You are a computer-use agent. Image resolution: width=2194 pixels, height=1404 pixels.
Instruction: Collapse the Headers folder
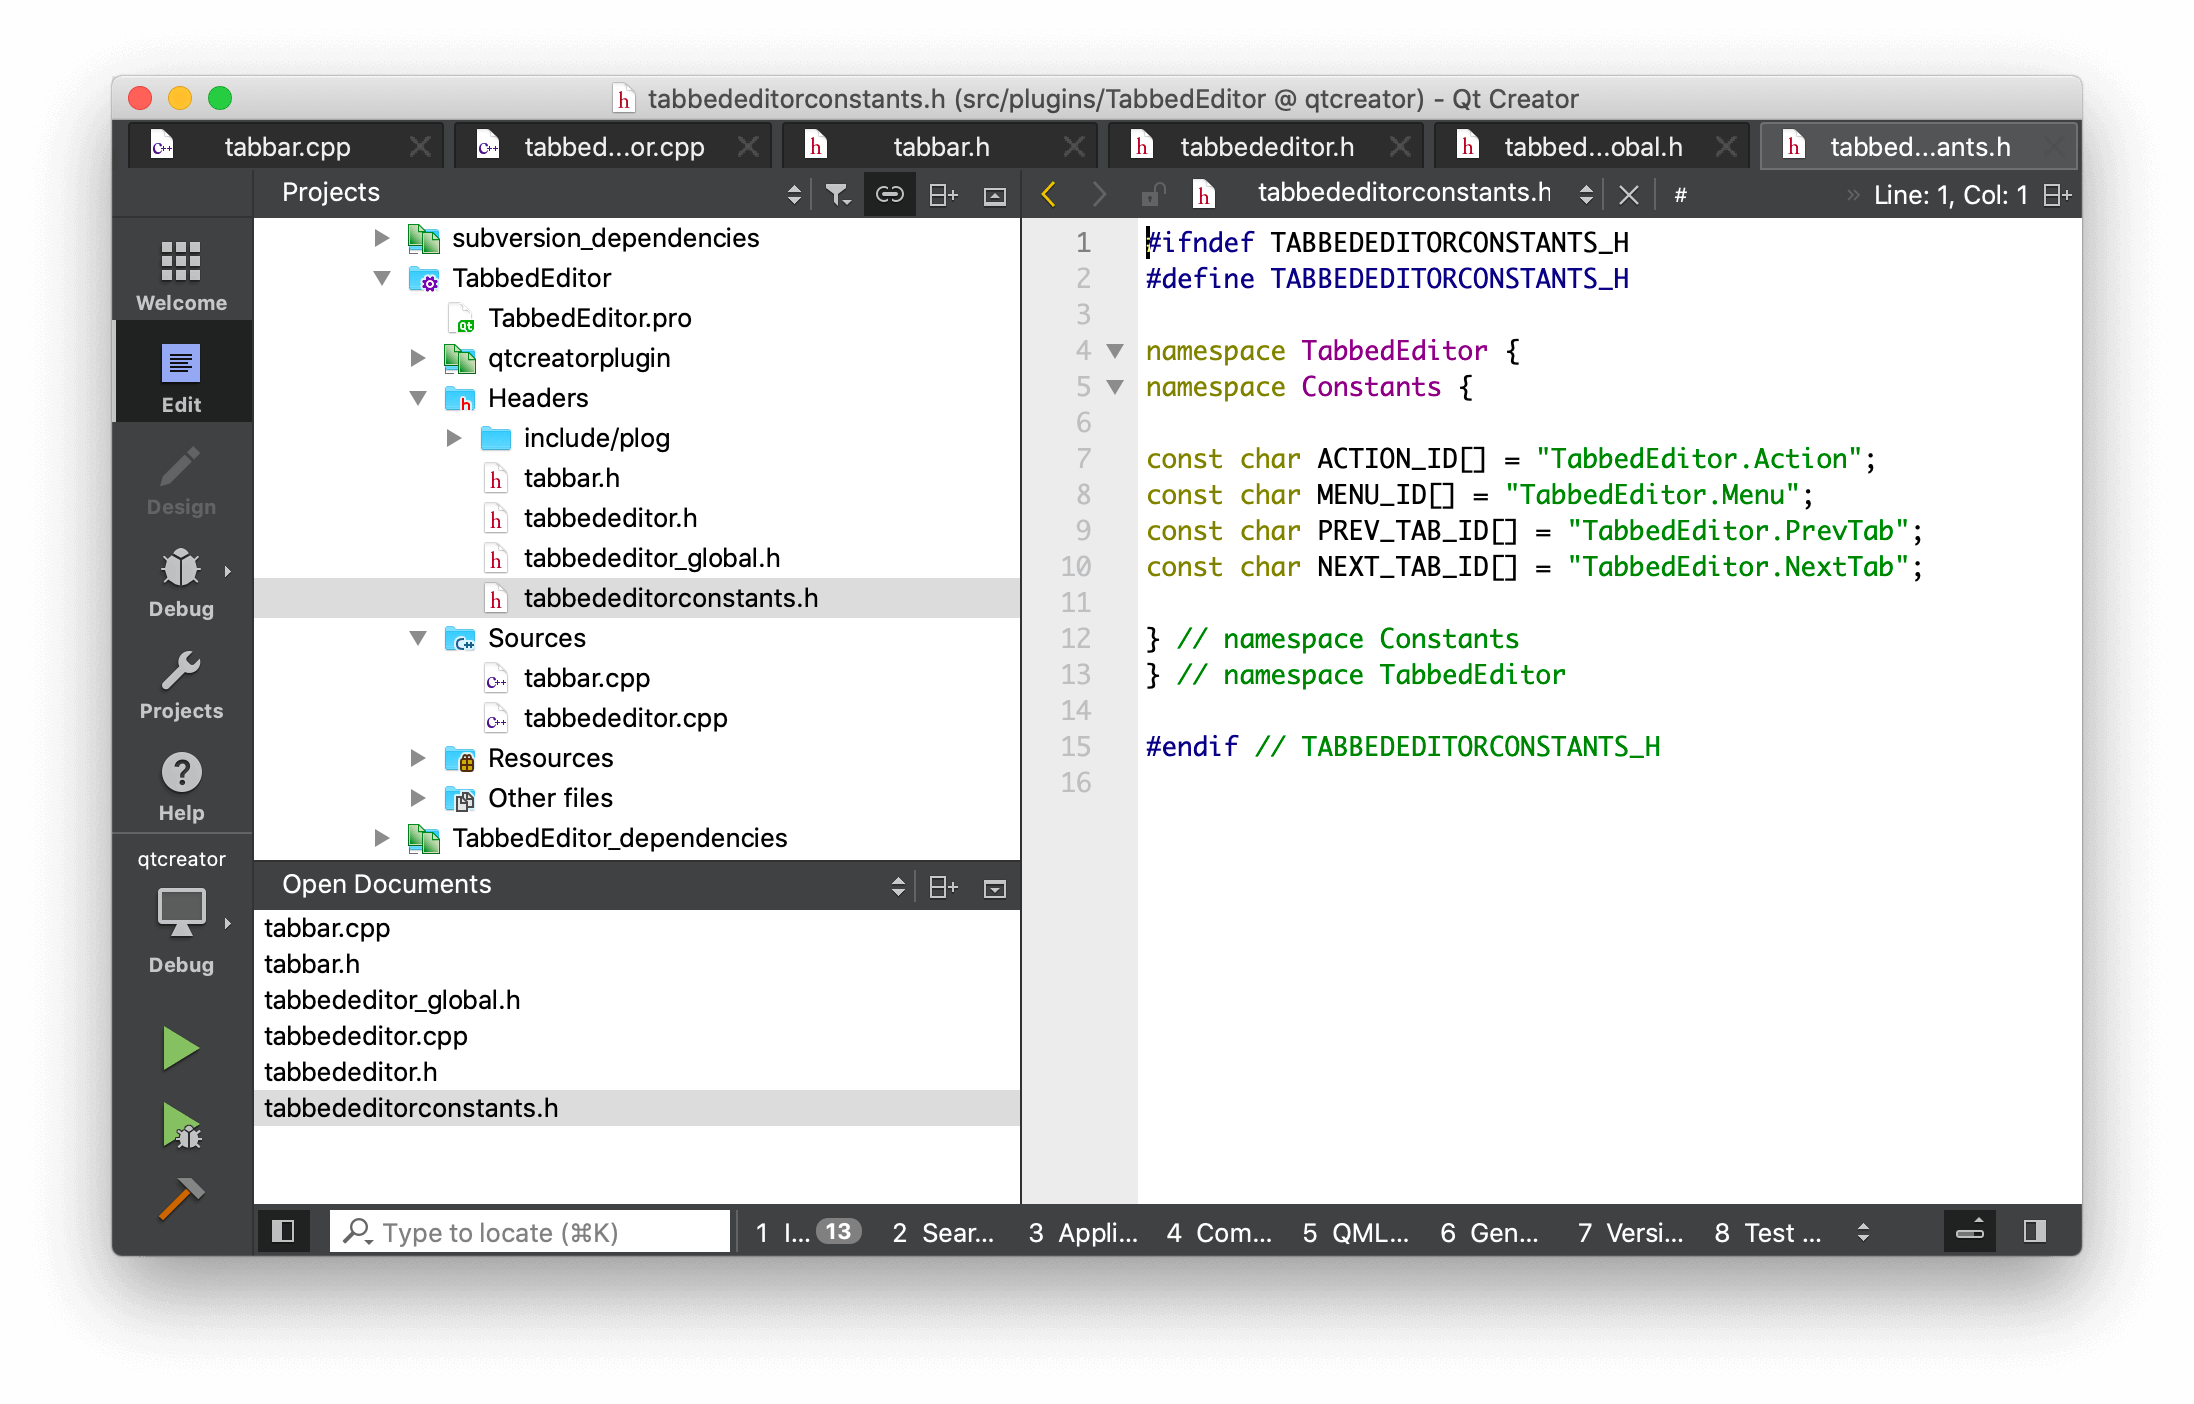(x=418, y=398)
